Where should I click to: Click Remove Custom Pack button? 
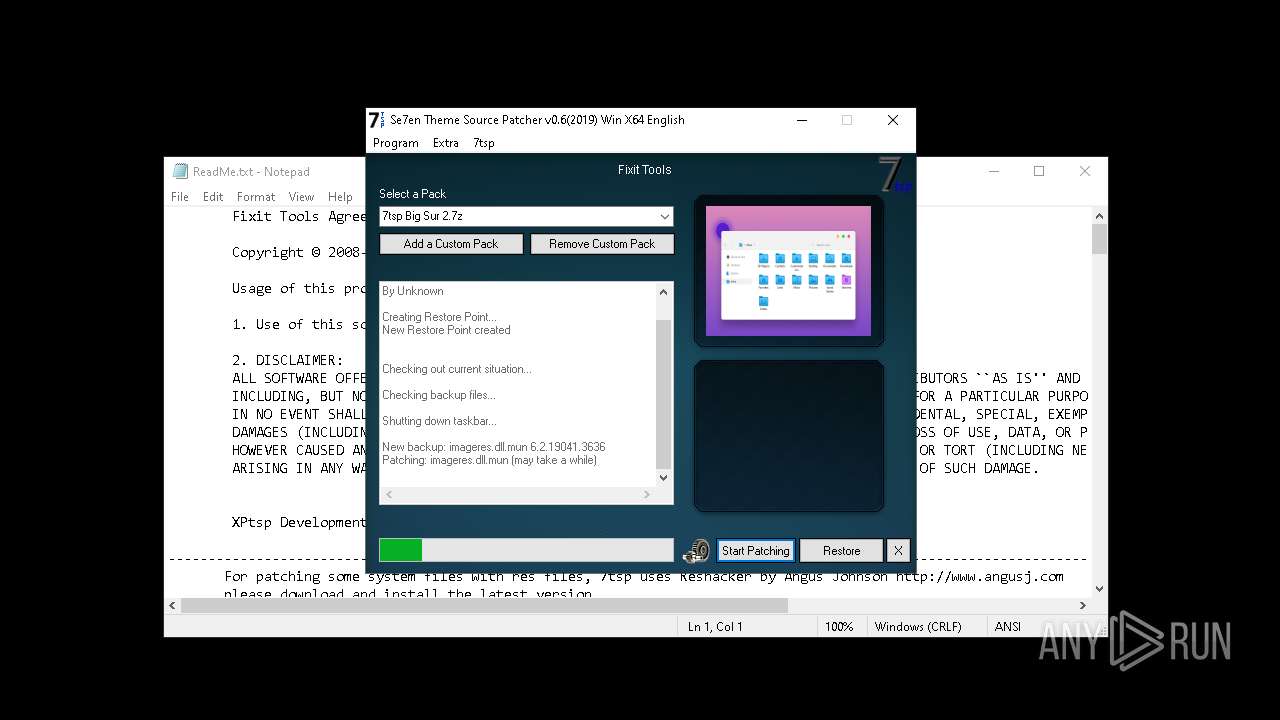pyautogui.click(x=602, y=244)
